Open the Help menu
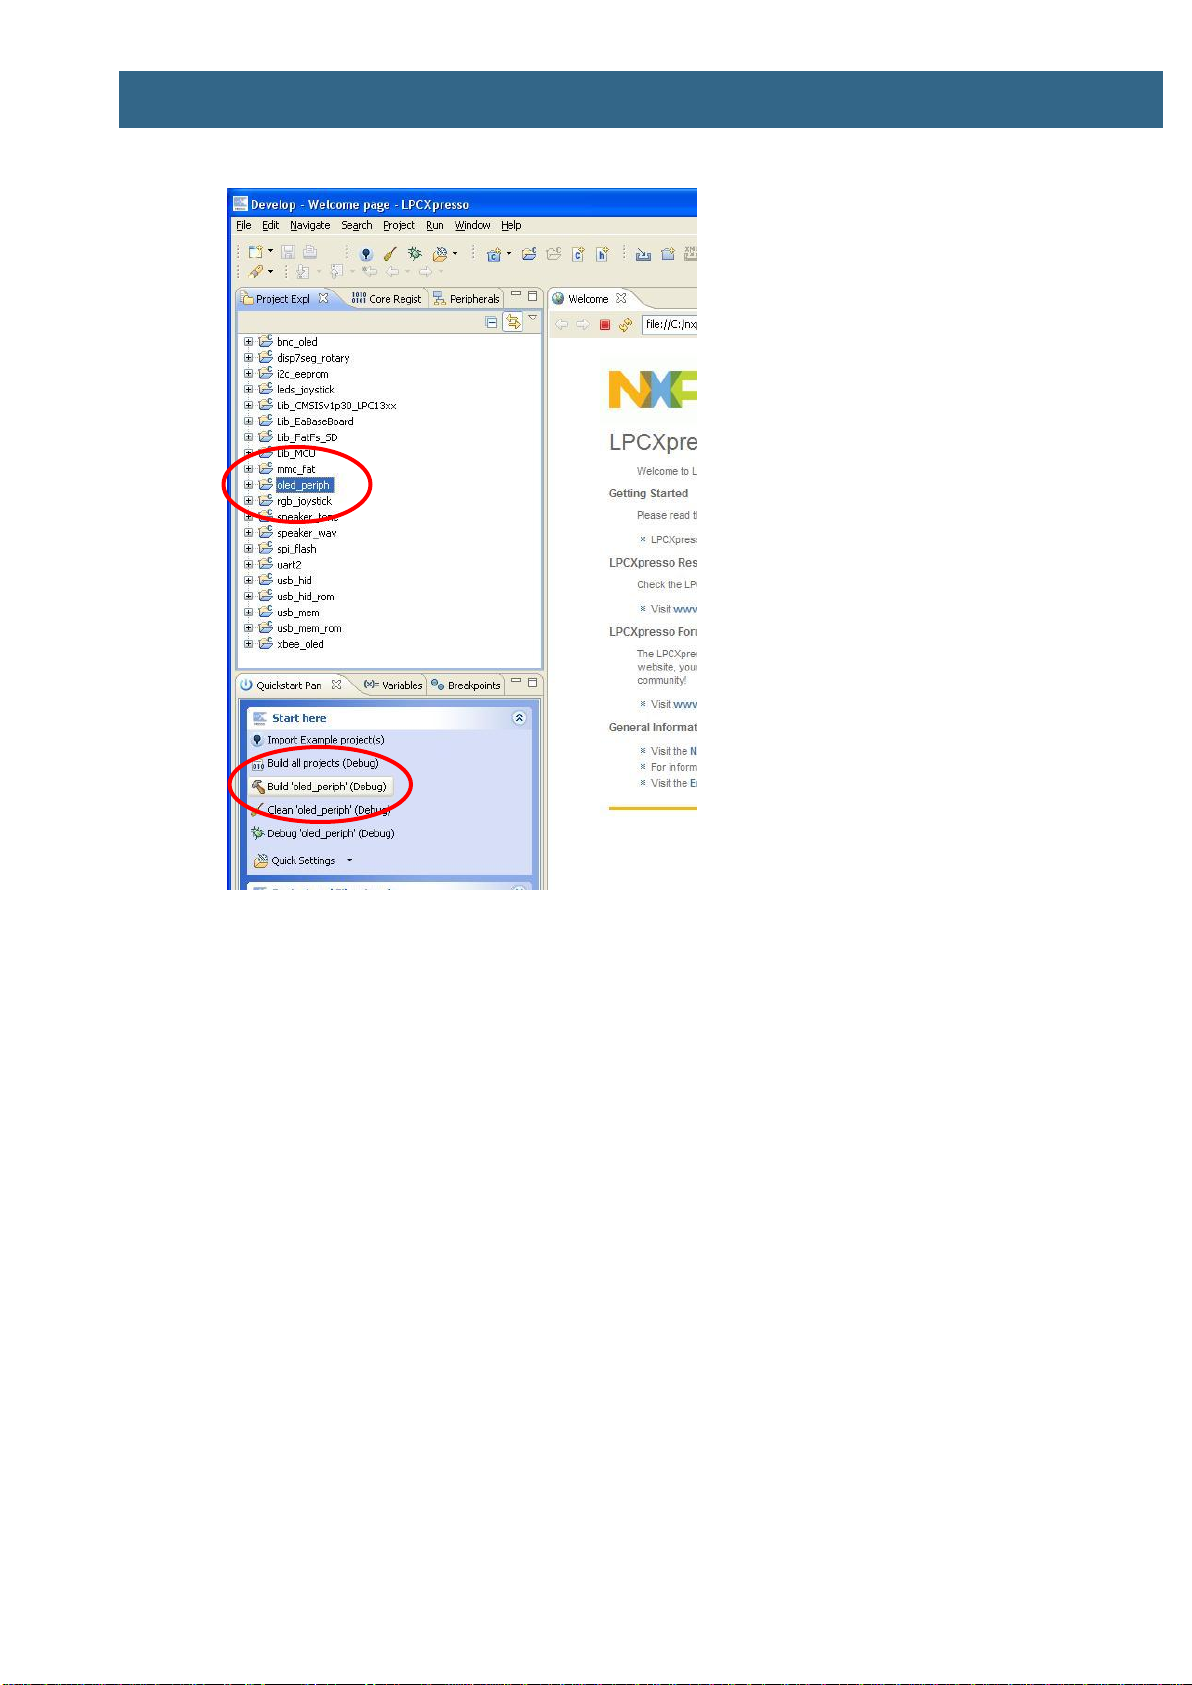This screenshot has width=1192, height=1685. [x=511, y=225]
